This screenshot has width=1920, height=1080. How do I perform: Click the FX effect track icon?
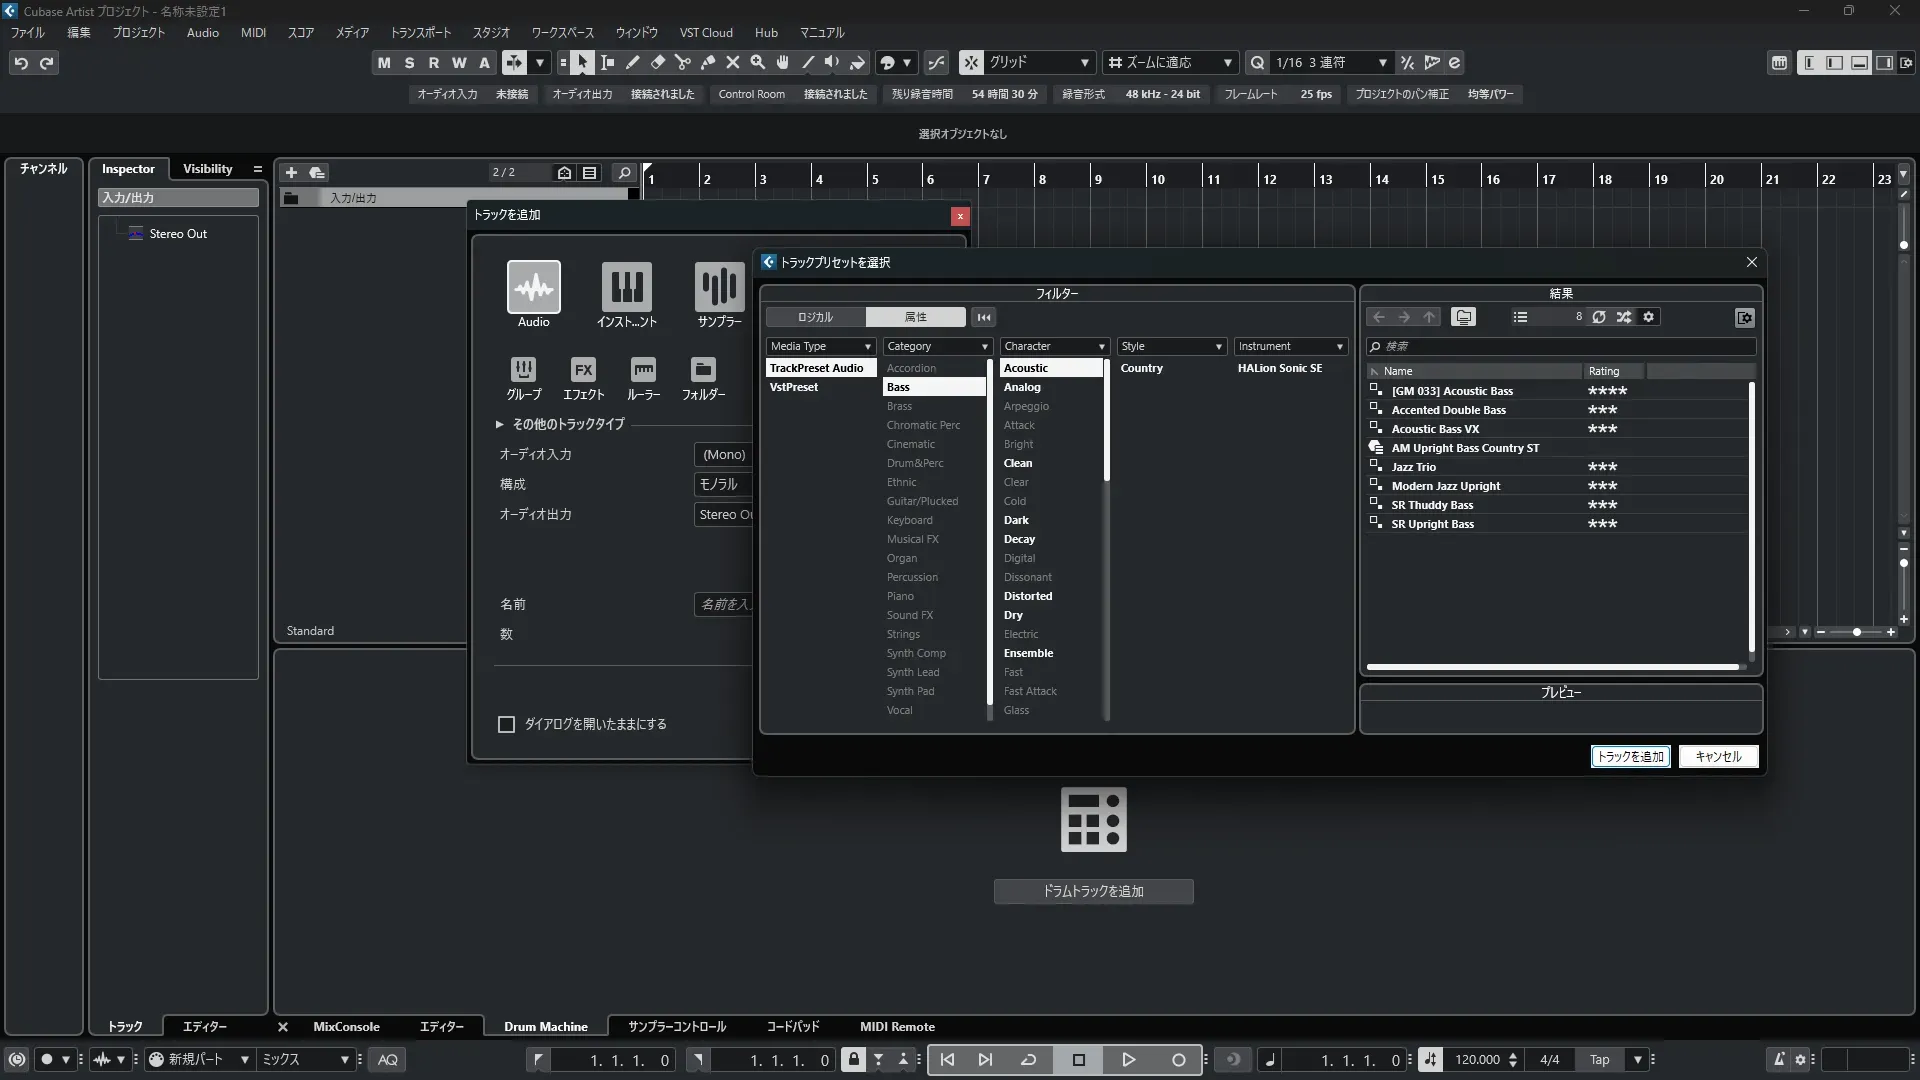click(x=583, y=369)
